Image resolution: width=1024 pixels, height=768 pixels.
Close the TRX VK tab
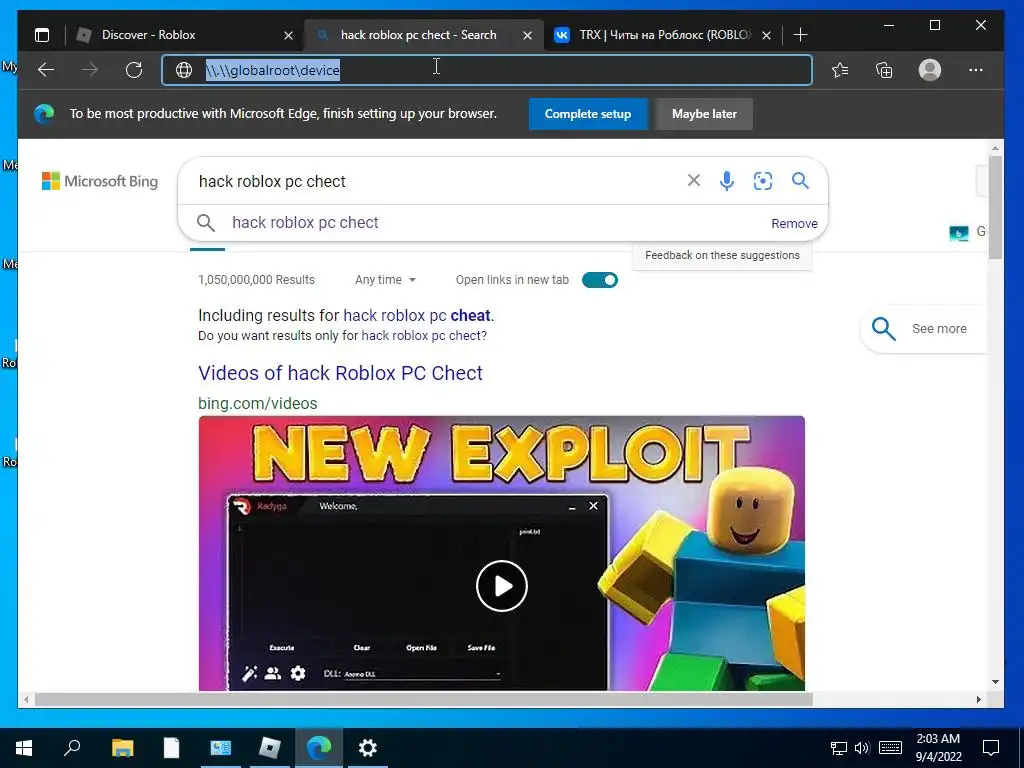pos(767,35)
